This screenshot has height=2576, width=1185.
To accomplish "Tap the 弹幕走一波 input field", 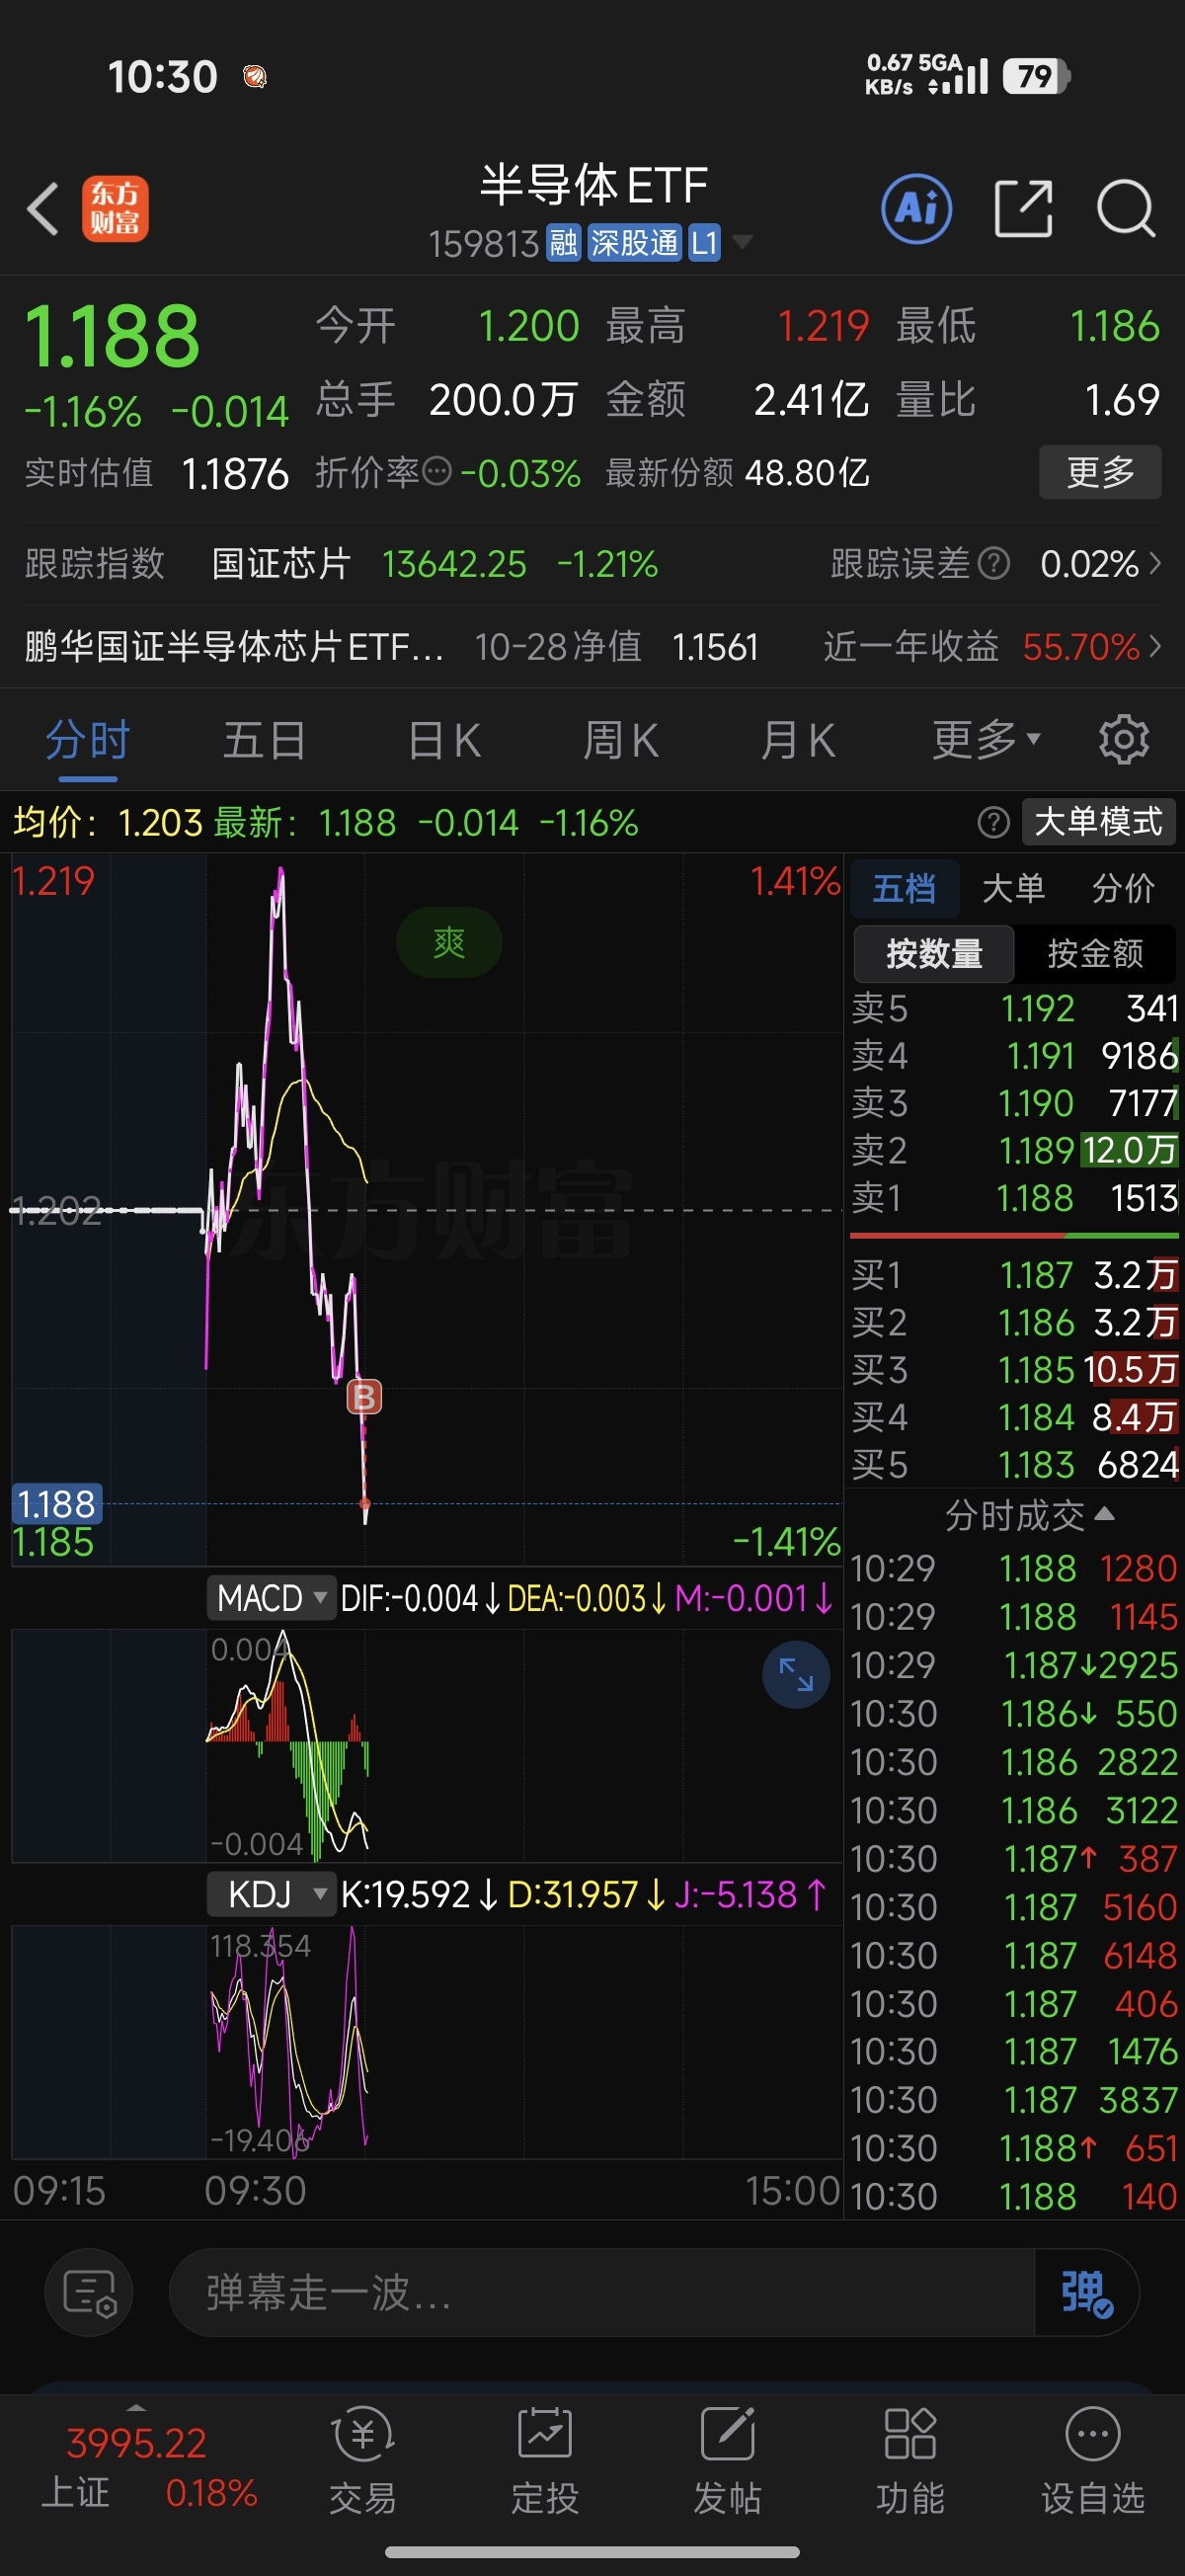I will click(x=600, y=2292).
